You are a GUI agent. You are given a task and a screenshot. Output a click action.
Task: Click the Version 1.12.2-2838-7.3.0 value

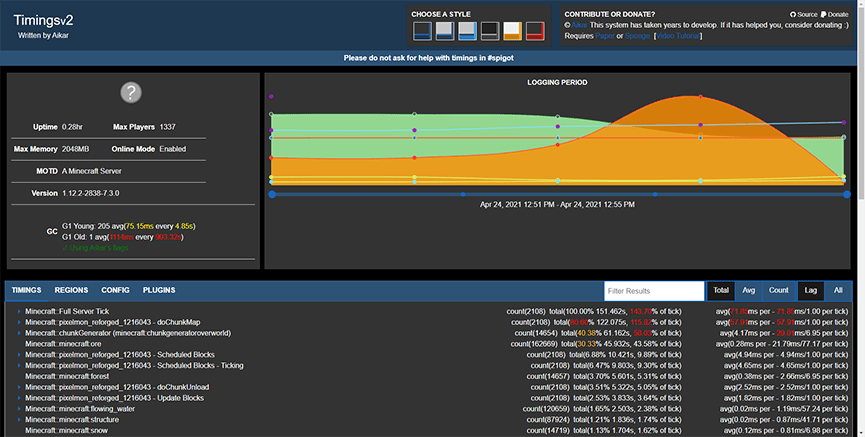pyautogui.click(x=90, y=193)
